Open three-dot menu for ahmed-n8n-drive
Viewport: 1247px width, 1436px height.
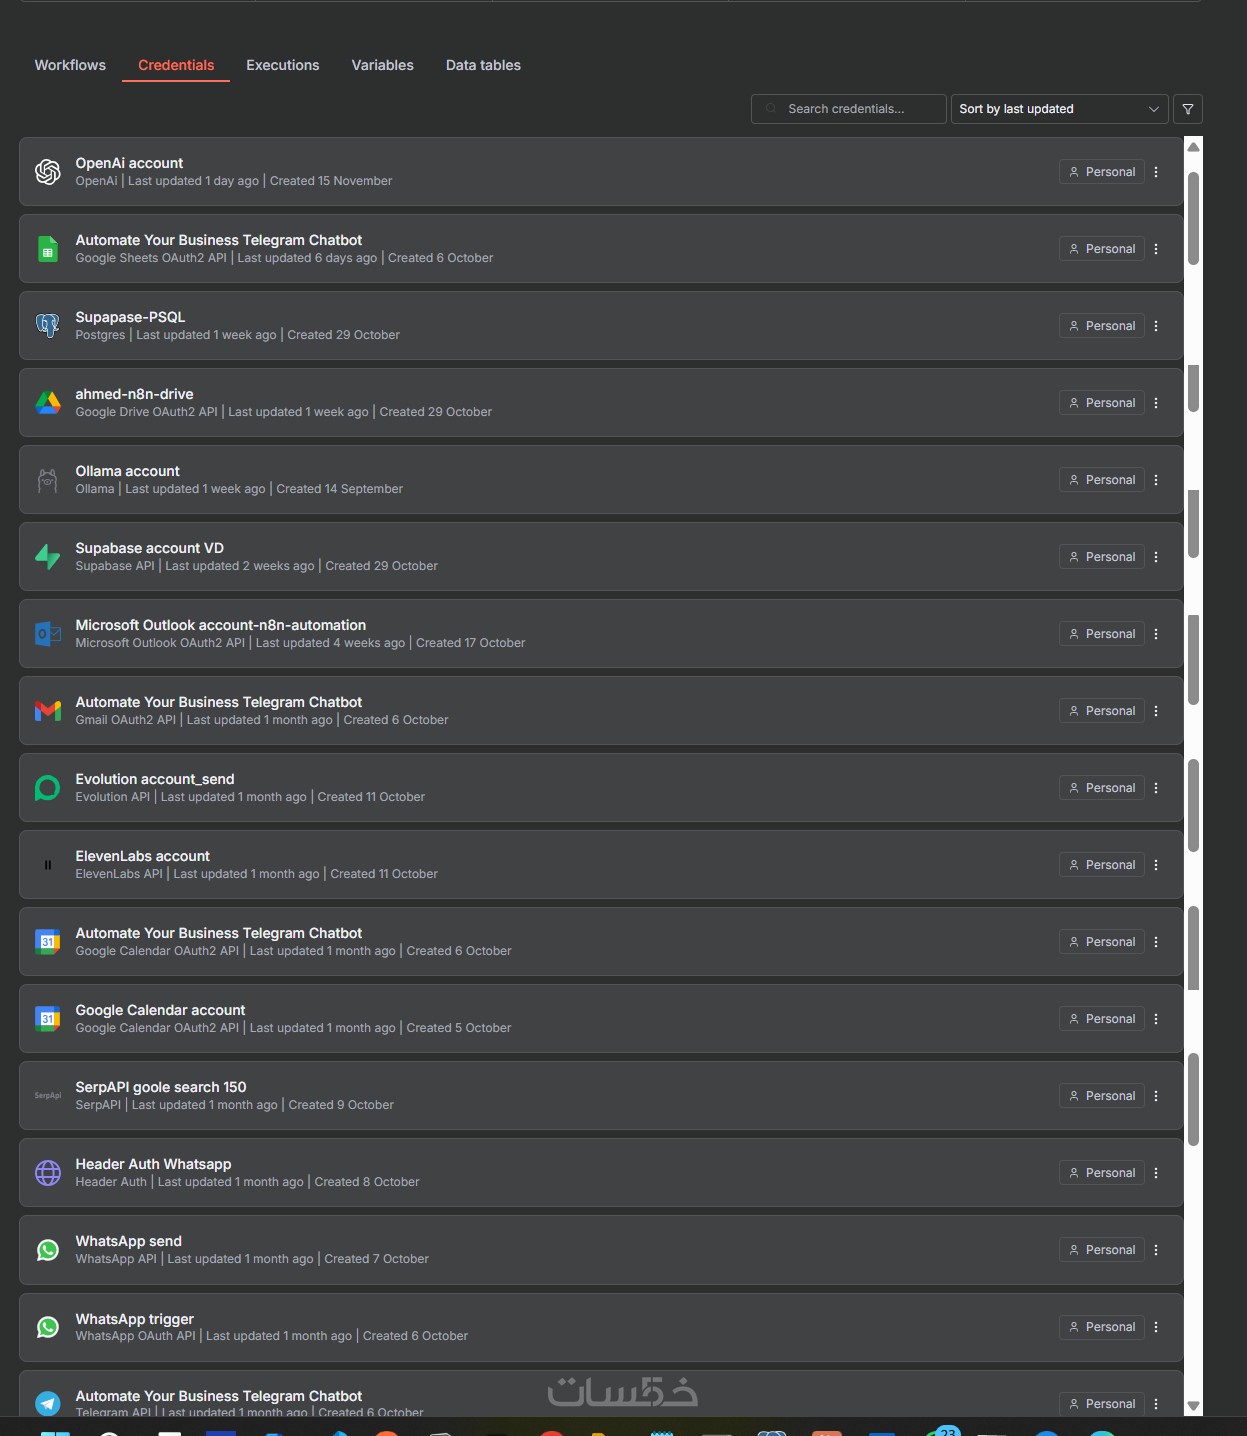(x=1156, y=403)
